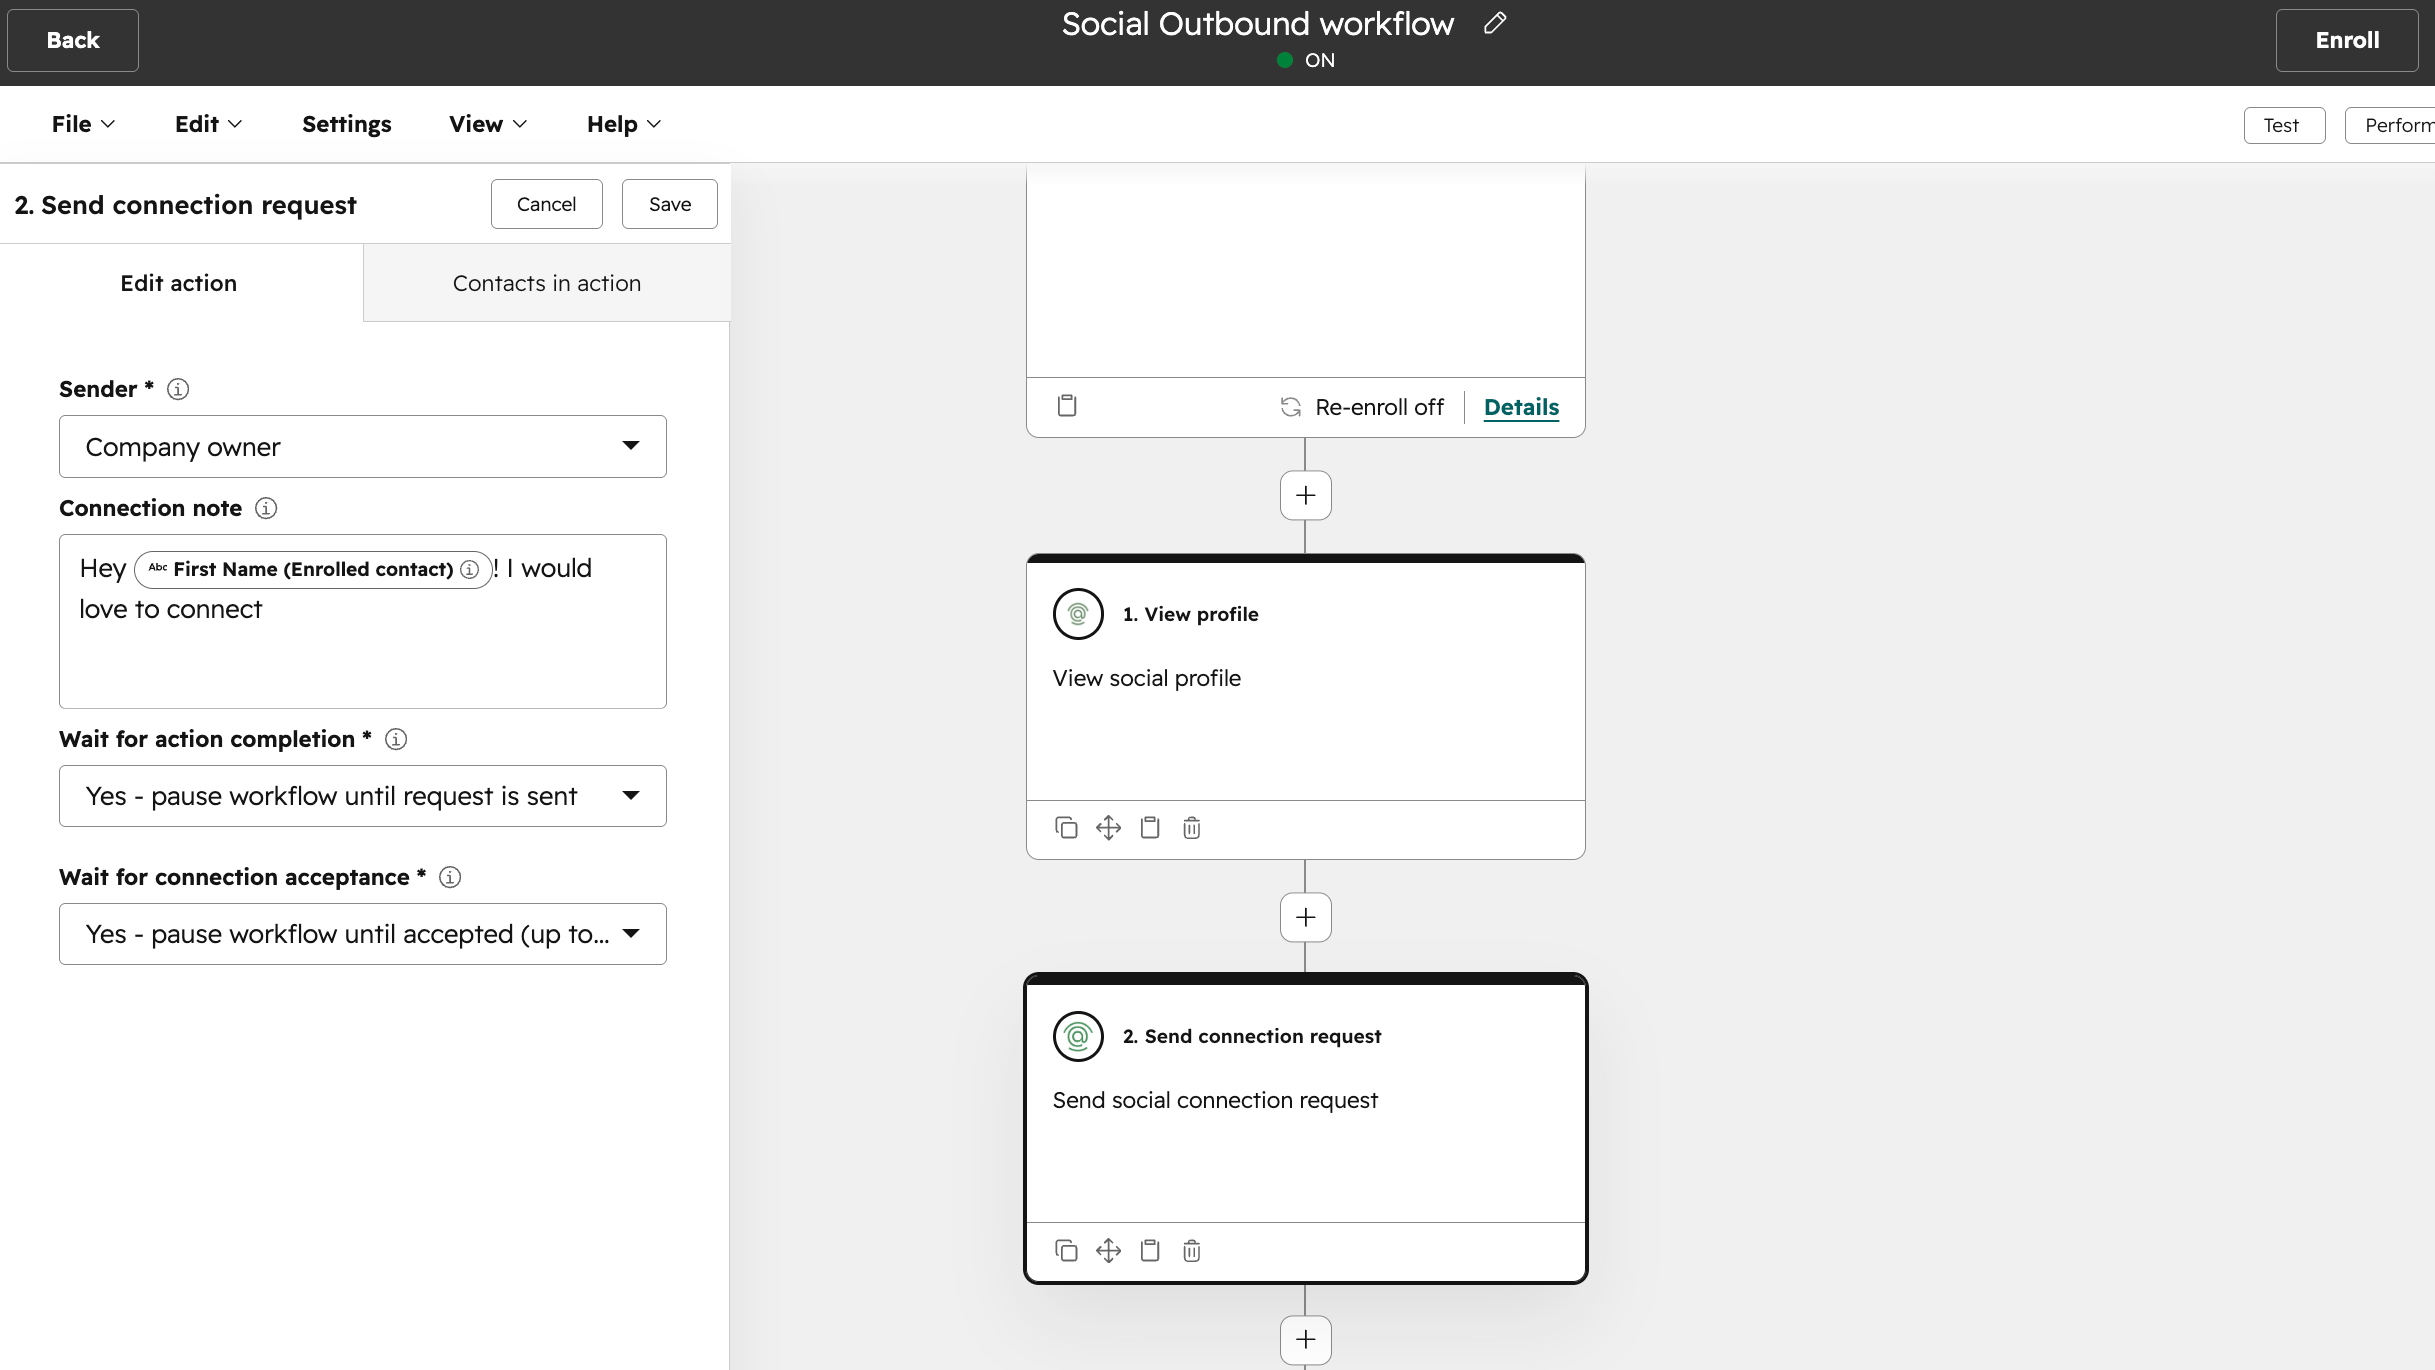Image resolution: width=2435 pixels, height=1370 pixels.
Task: Click Wait for connection acceptance info icon
Action: point(450,877)
